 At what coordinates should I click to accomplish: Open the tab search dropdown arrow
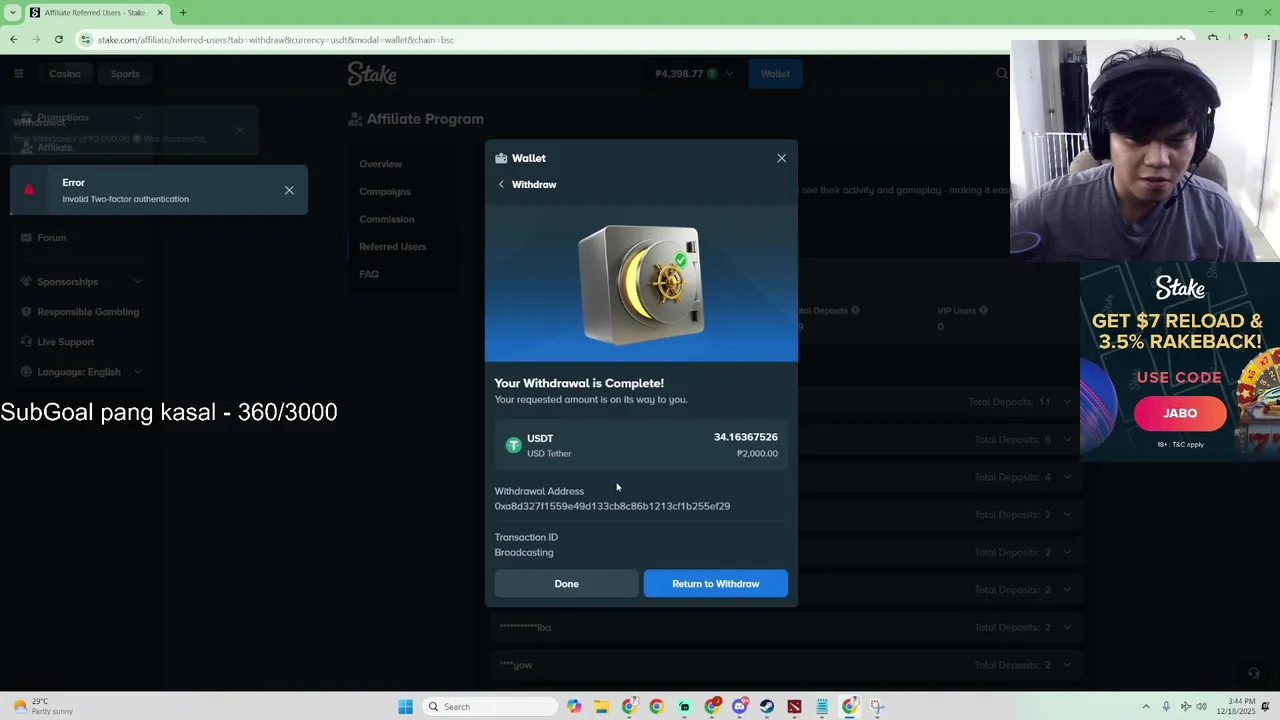click(13, 12)
